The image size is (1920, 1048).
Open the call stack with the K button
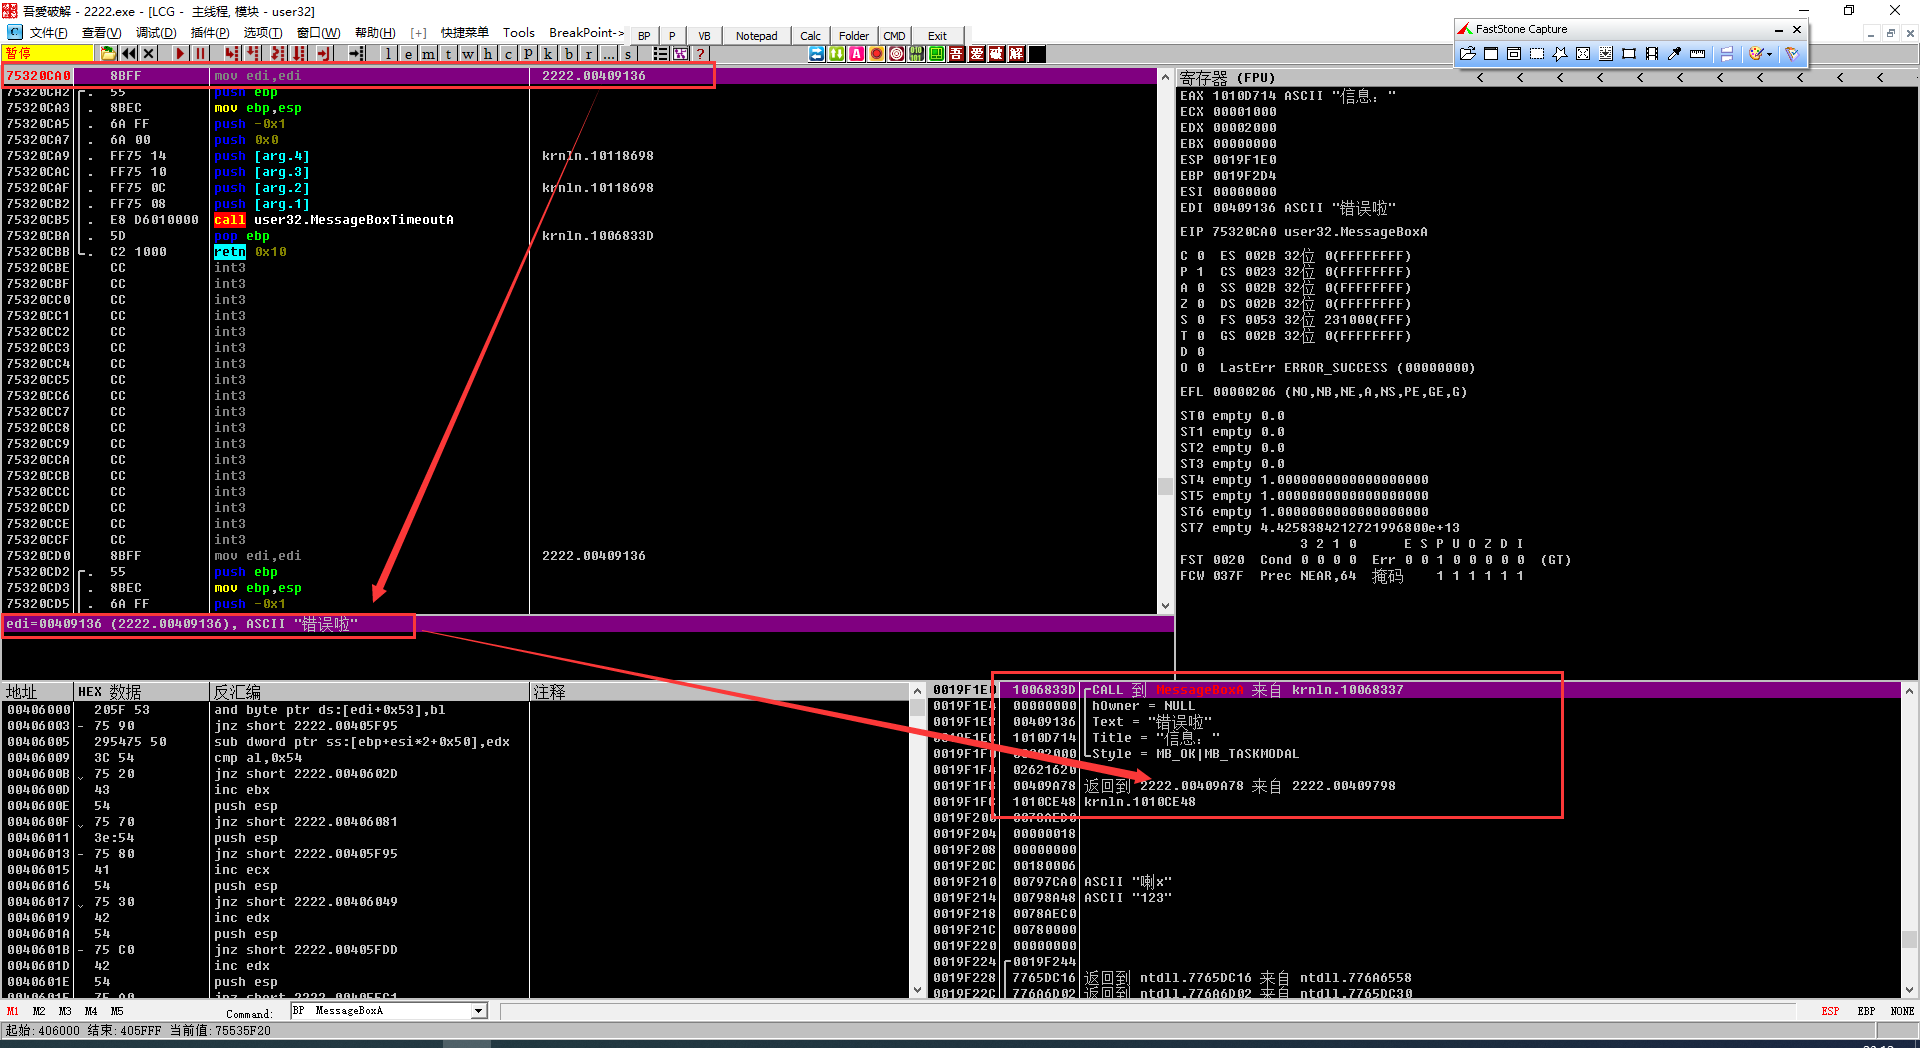pos(548,53)
